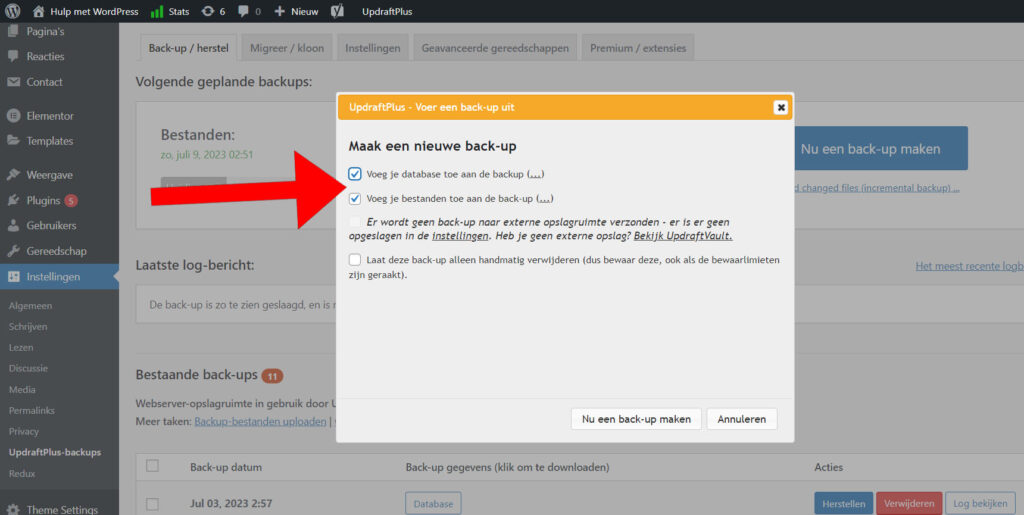Toggle database backup checkbox
The image size is (1024, 515).
(355, 174)
